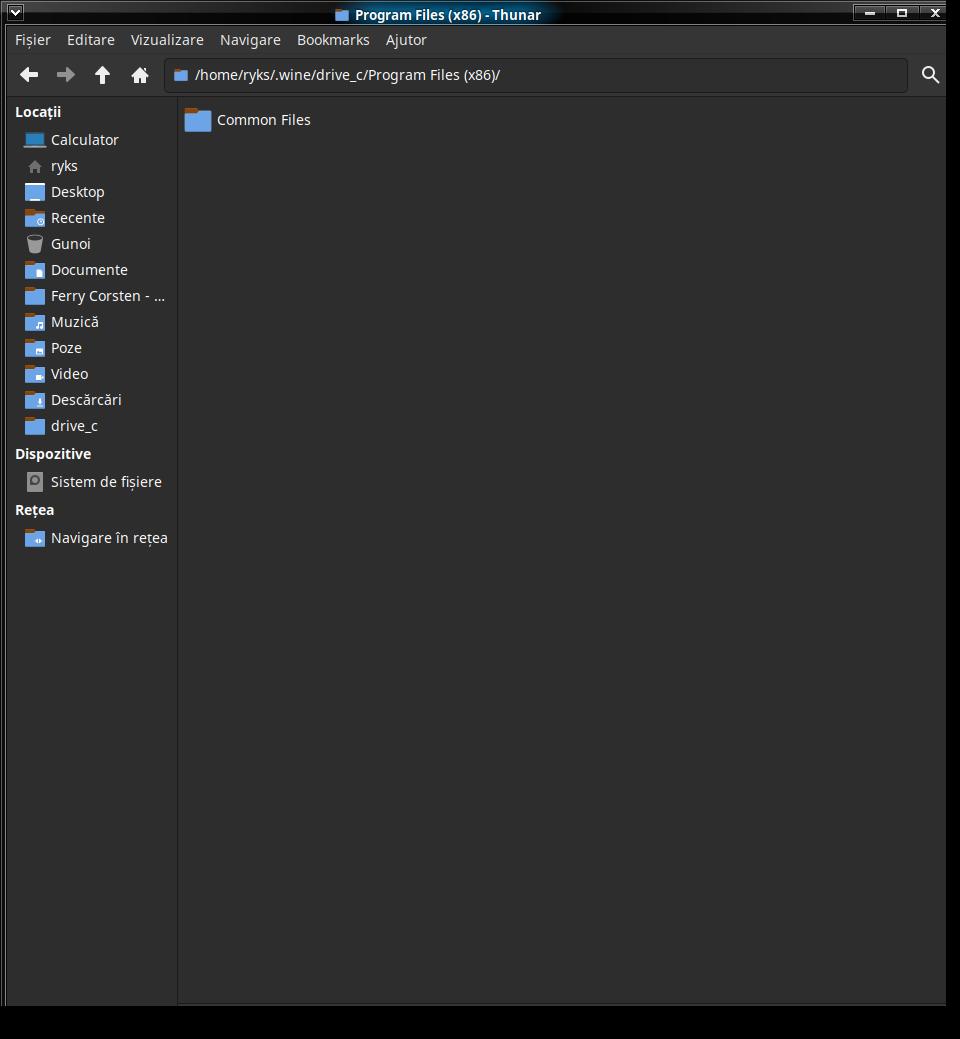Open the Recente location label
The height and width of the screenshot is (1039, 960).
(78, 218)
